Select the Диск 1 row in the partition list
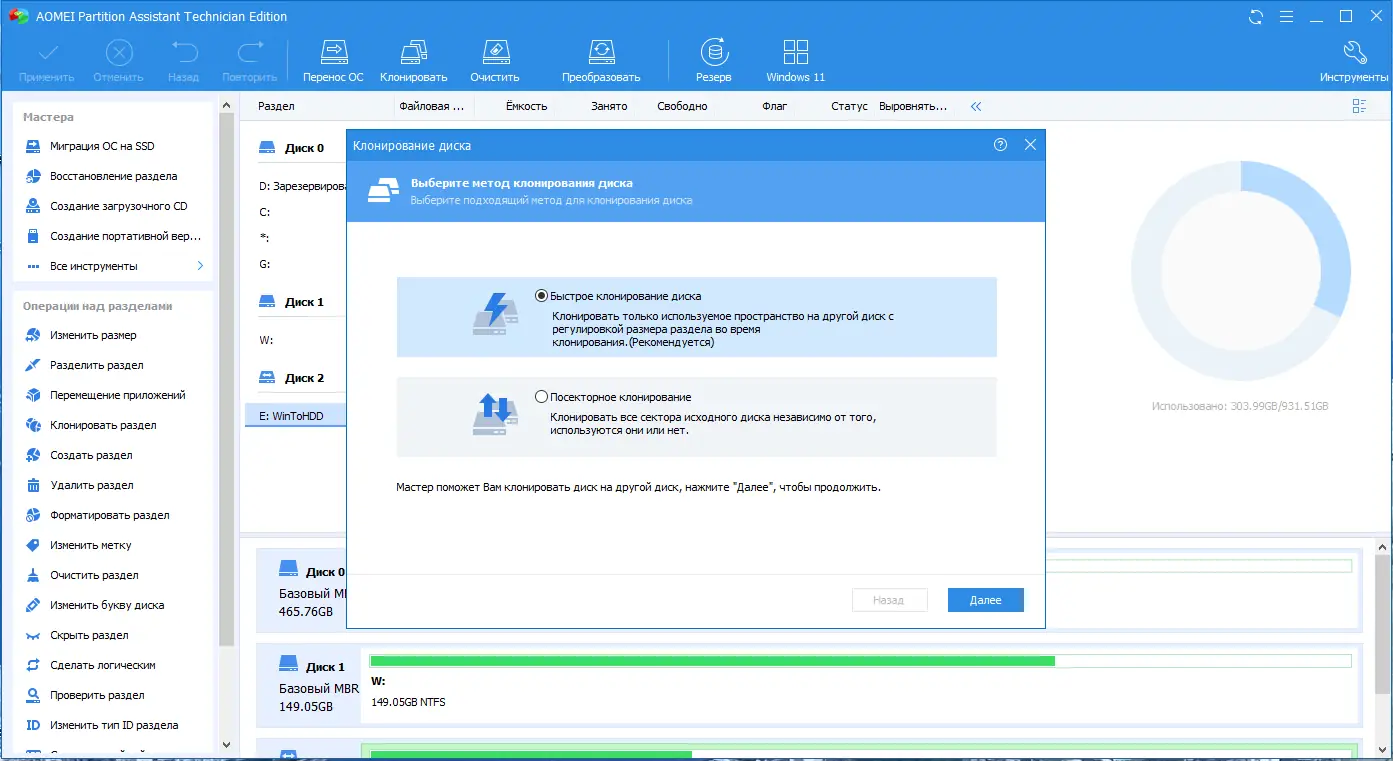This screenshot has width=1393, height=761. click(x=296, y=302)
